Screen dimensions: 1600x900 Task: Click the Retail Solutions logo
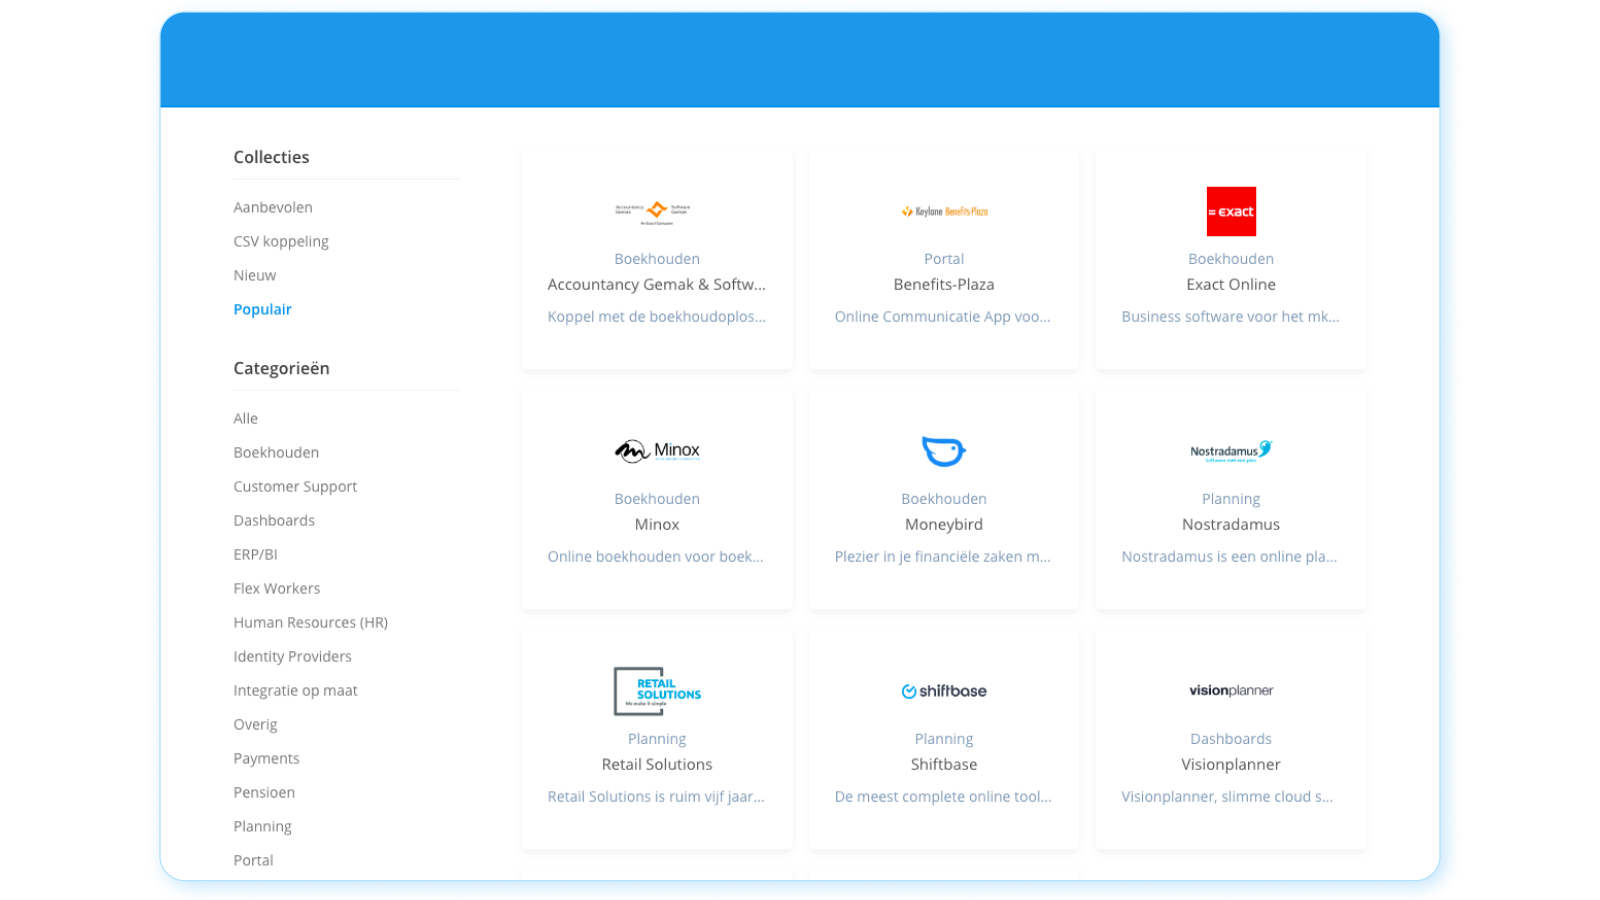tap(657, 691)
